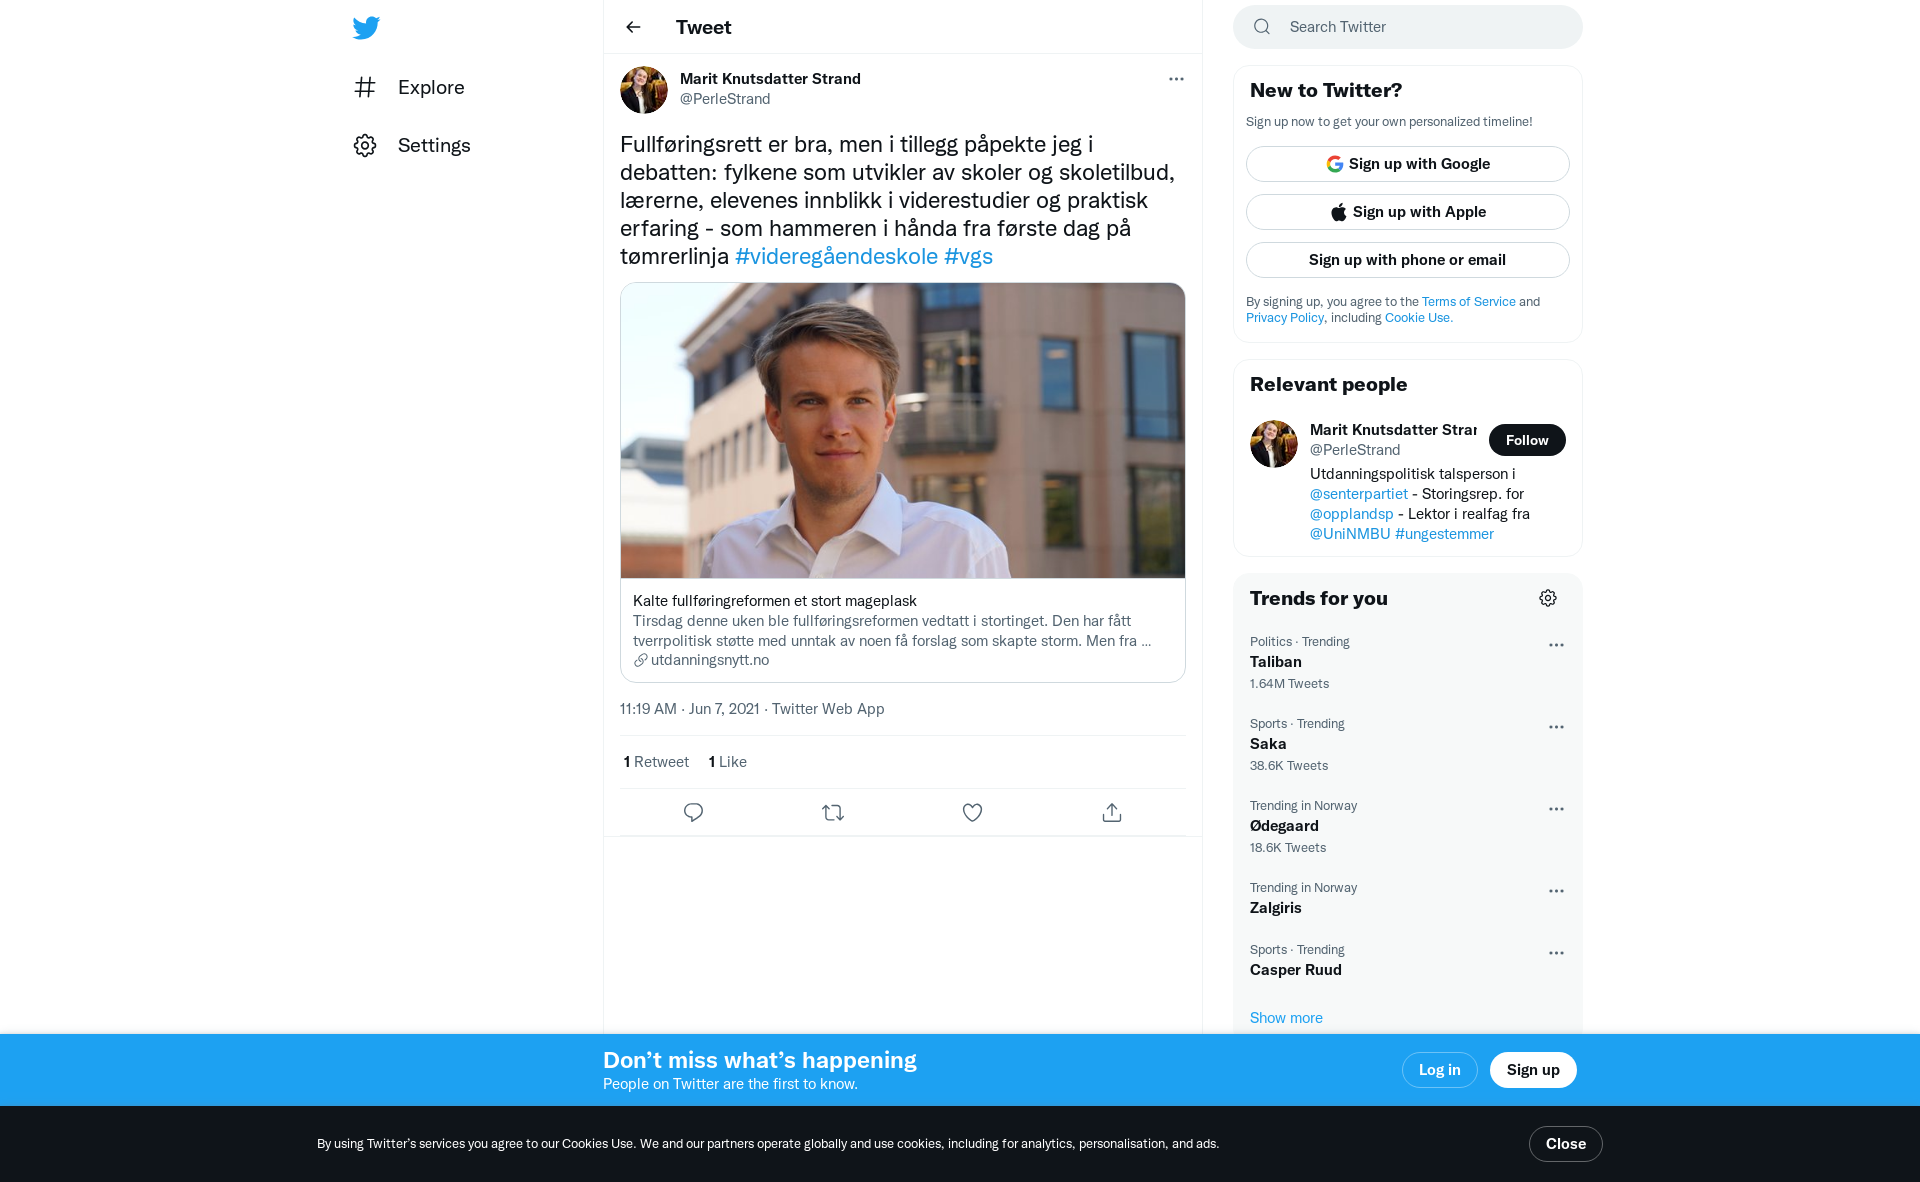
Task: Close the cookies notice banner
Action: [1565, 1143]
